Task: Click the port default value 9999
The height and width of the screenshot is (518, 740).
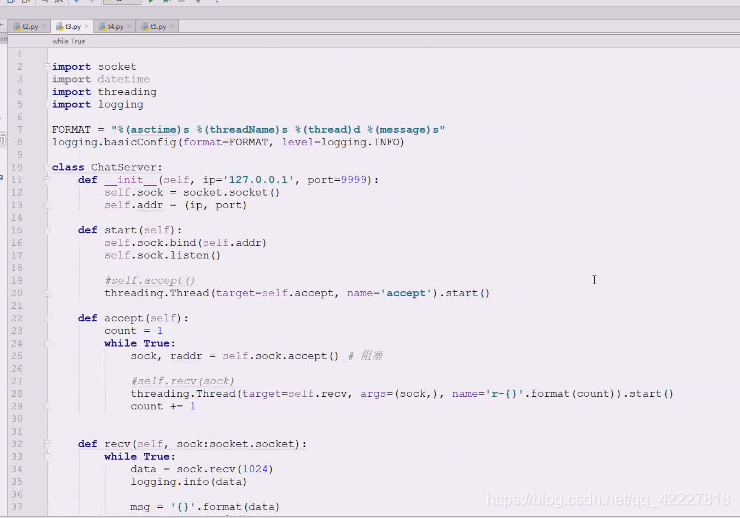Action: click(353, 180)
